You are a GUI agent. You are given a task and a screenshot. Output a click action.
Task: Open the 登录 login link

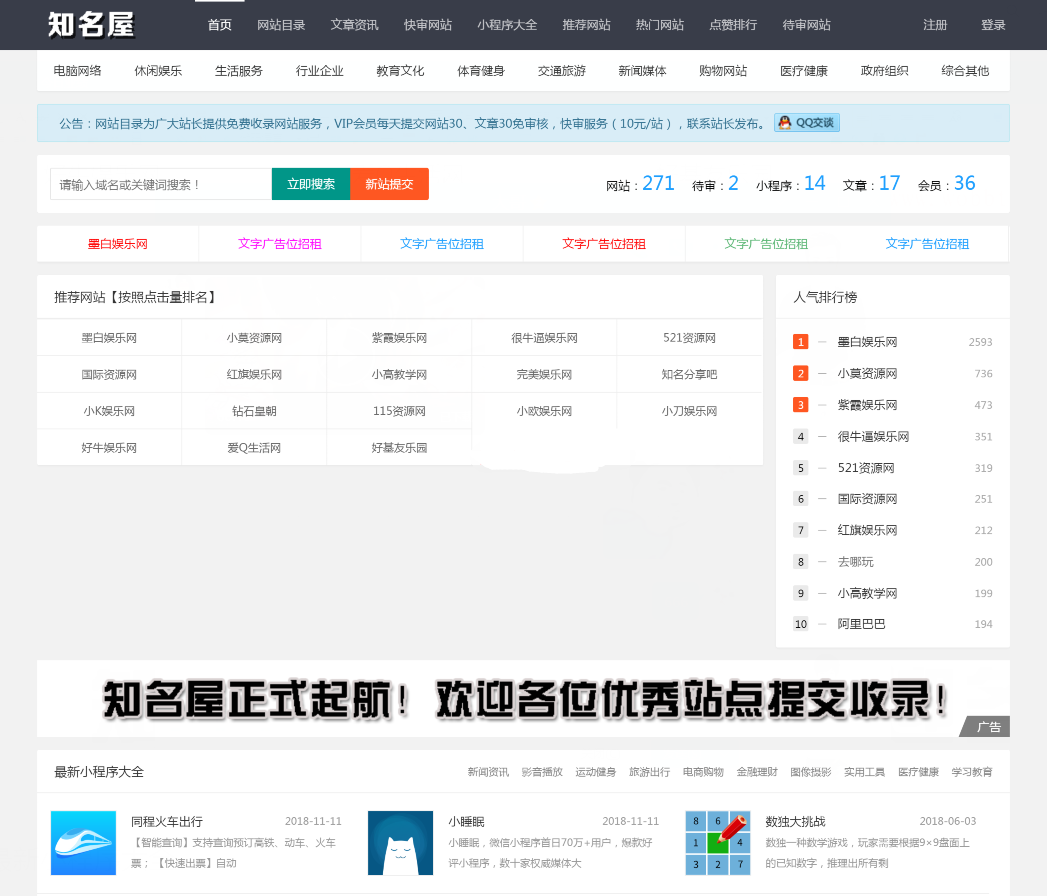pos(993,25)
